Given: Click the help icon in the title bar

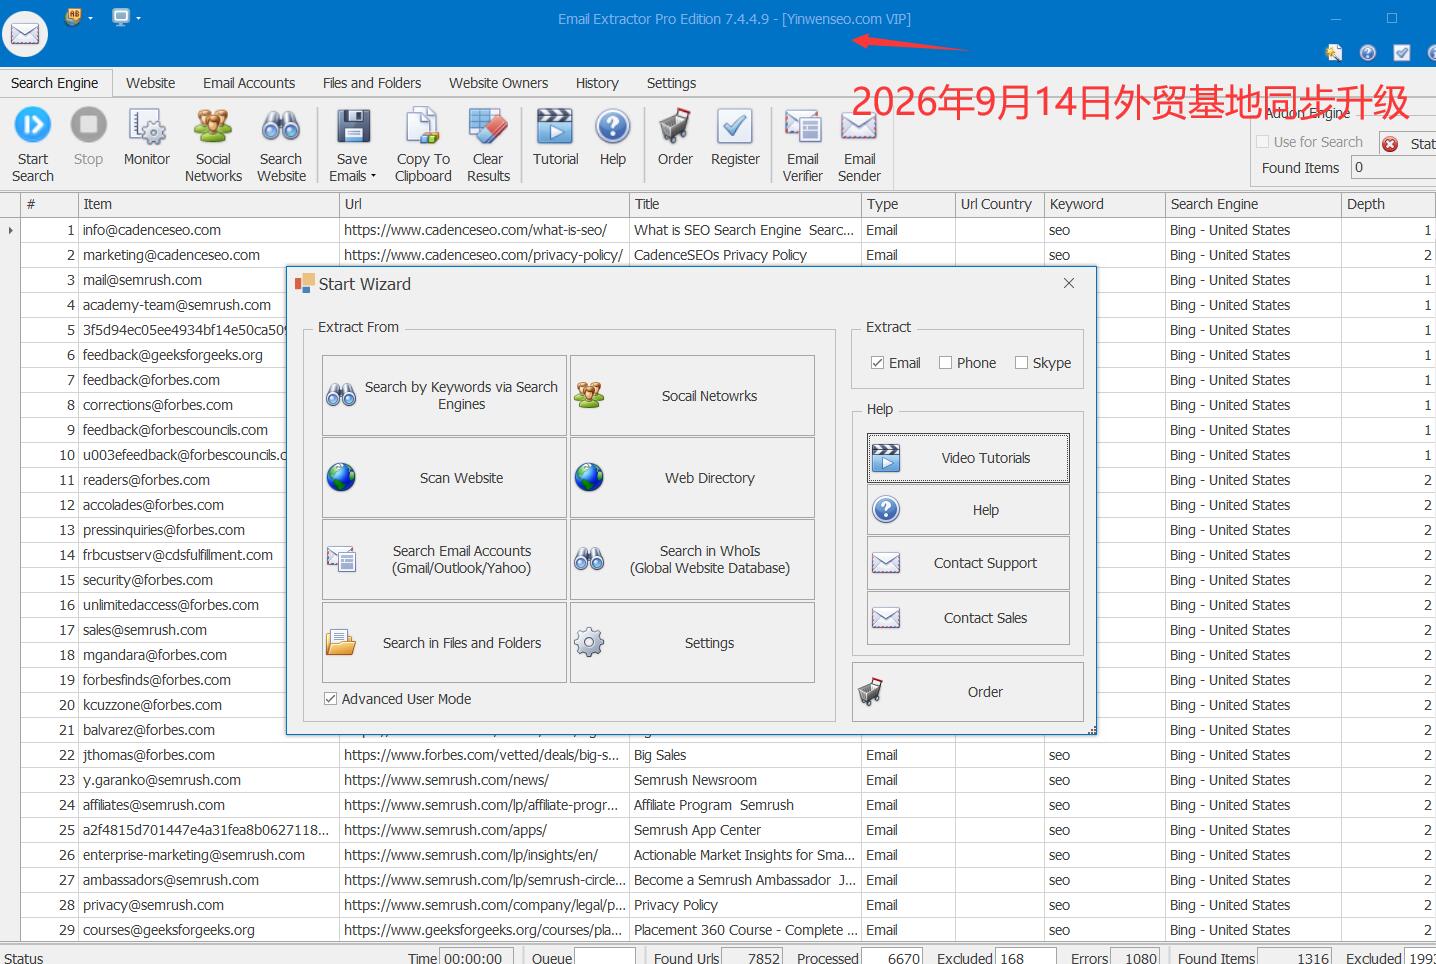Looking at the screenshot, I should coord(1368,53).
